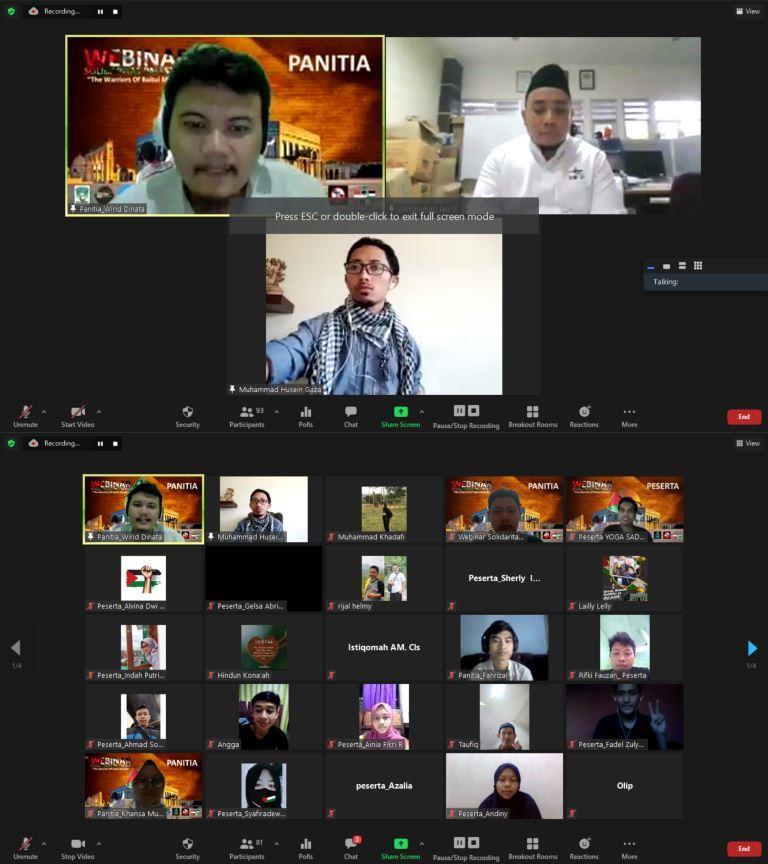Select large Panitia_Wirid Dinata video tile
The height and width of the screenshot is (864, 768).
pyautogui.click(x=225, y=126)
